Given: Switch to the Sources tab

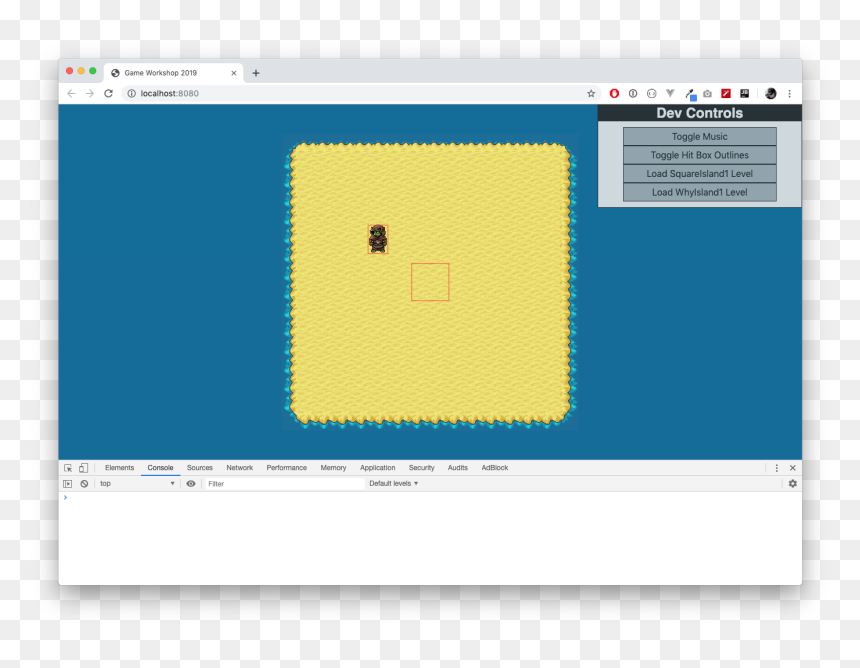Looking at the screenshot, I should (200, 468).
